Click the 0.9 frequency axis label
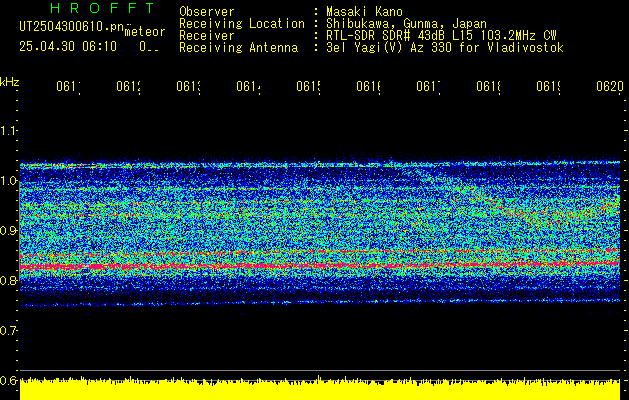Screen dimensions: 629x400 (x=8, y=230)
